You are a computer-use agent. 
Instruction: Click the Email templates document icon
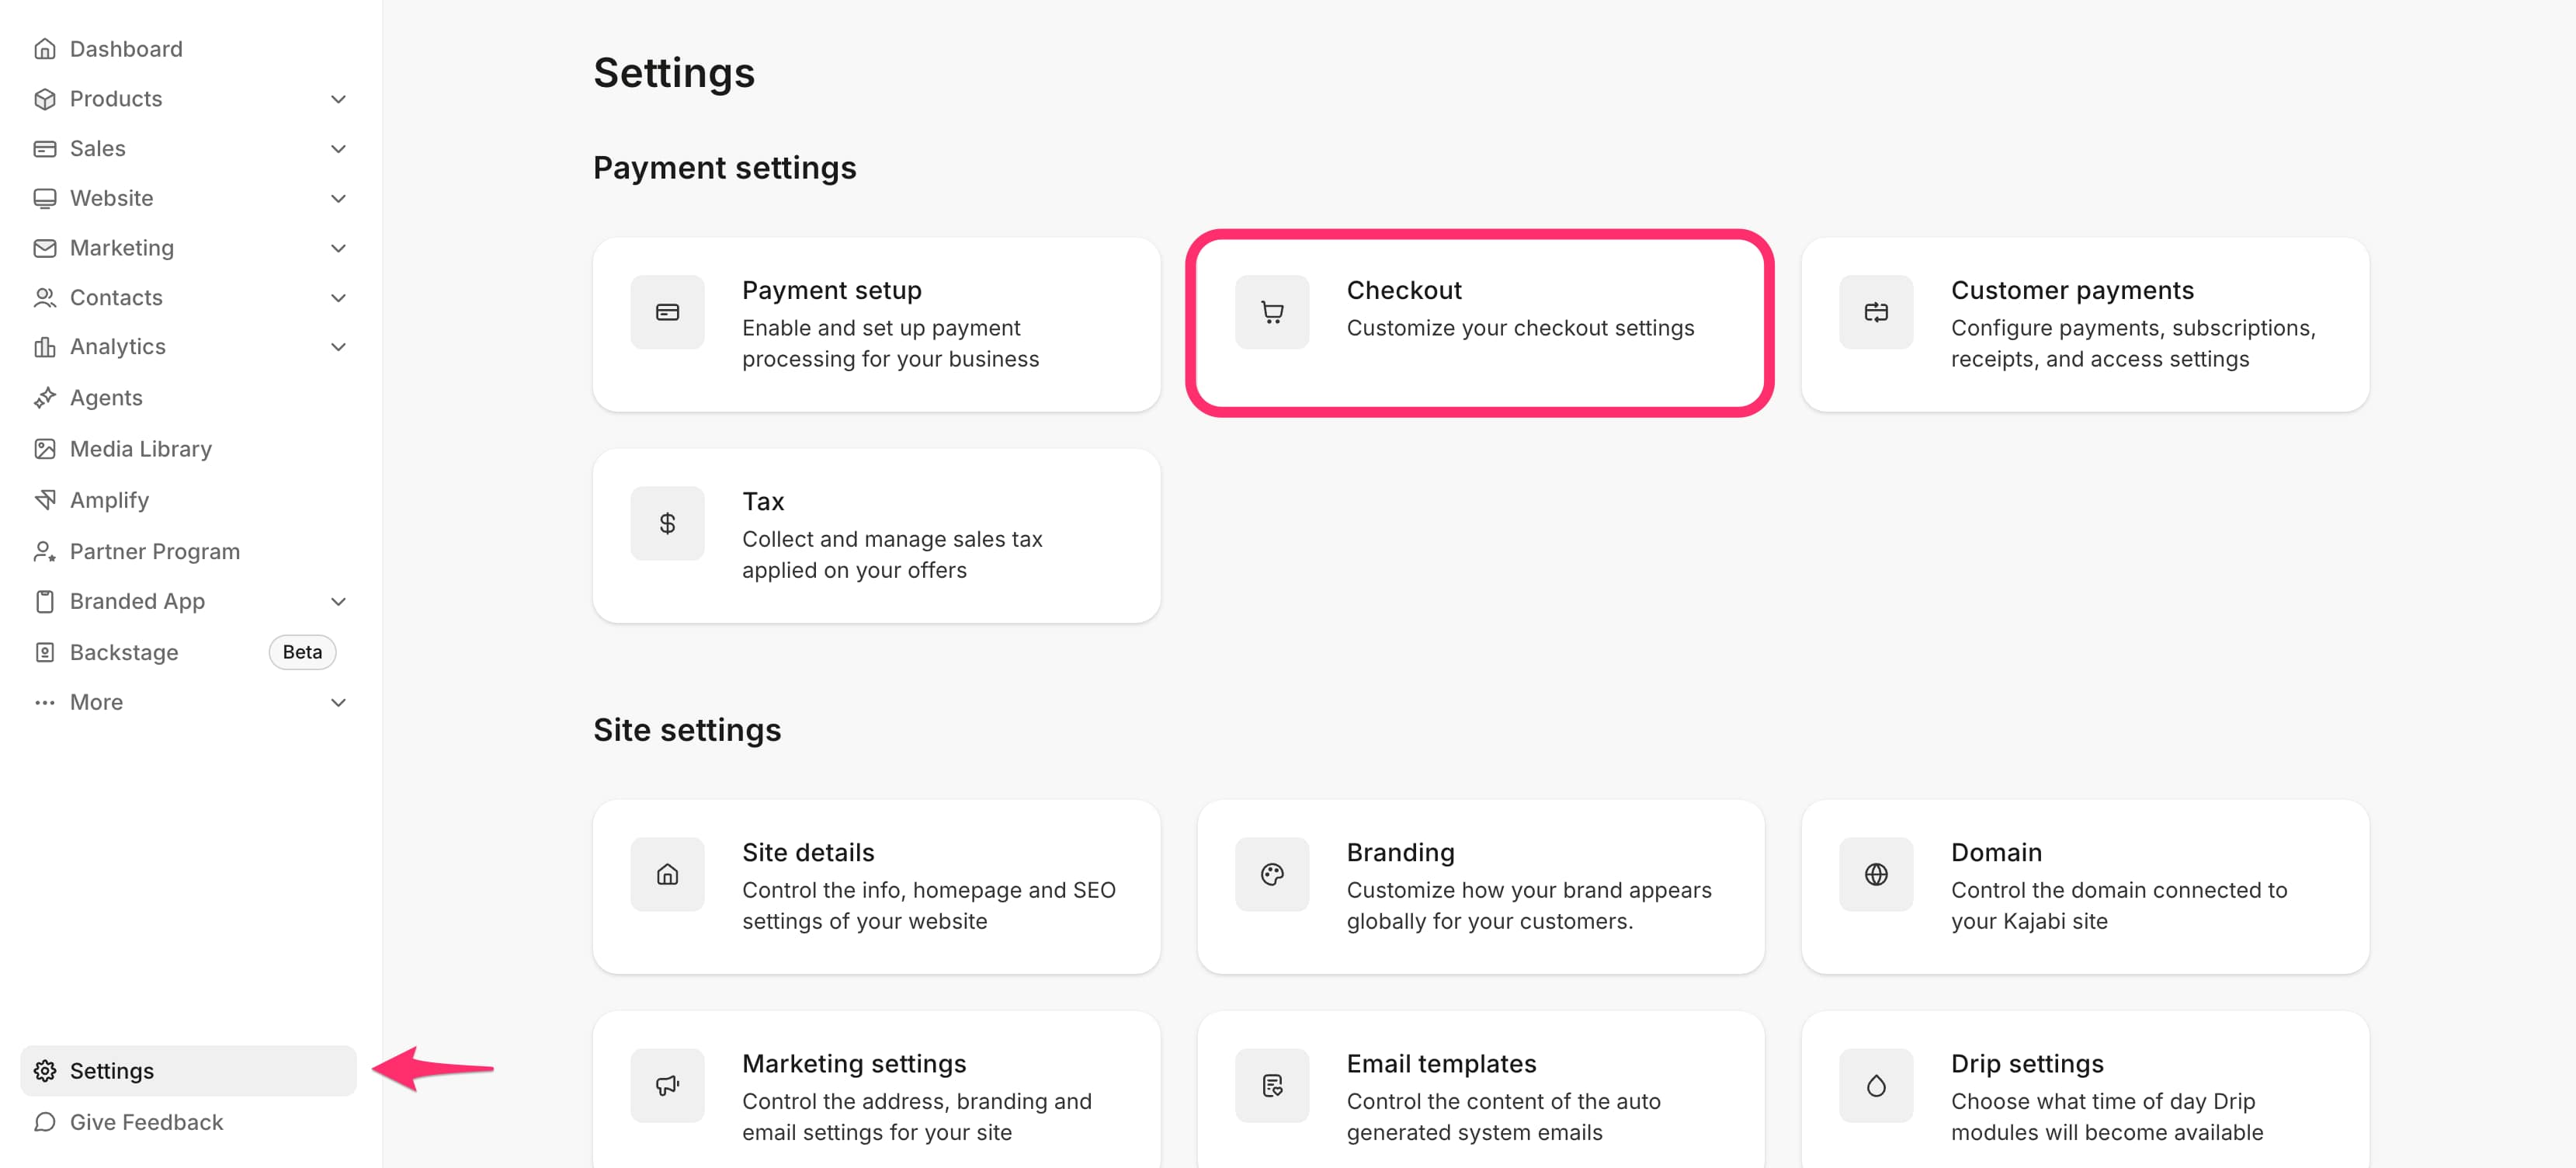(1272, 1085)
